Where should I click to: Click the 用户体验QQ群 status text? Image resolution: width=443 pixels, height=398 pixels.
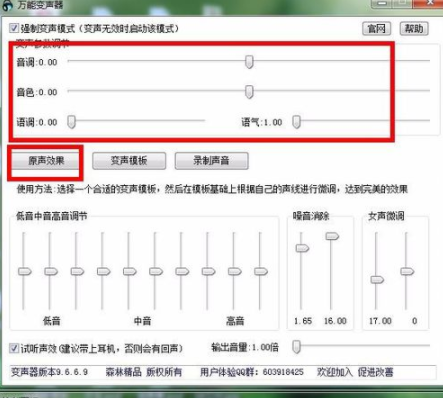click(x=252, y=372)
